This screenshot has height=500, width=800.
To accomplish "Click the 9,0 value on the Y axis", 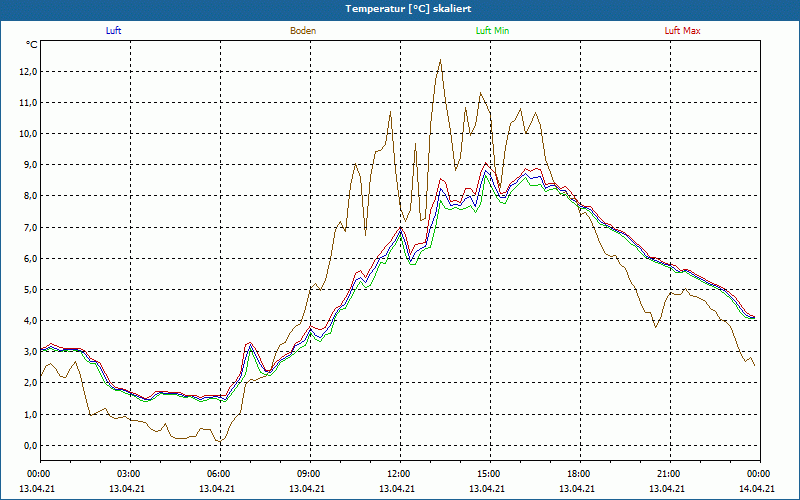I will pos(30,165).
